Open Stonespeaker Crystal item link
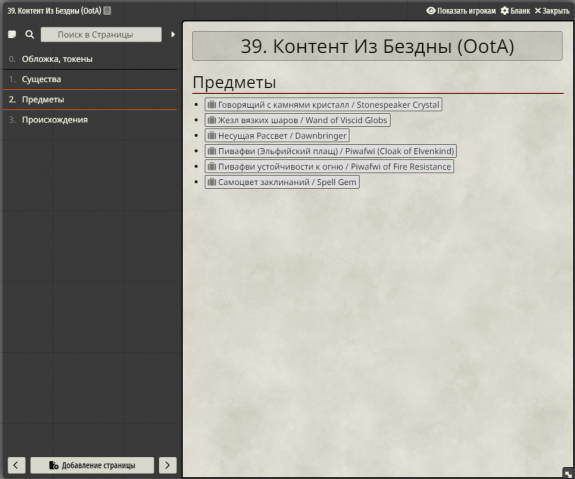 [x=323, y=105]
